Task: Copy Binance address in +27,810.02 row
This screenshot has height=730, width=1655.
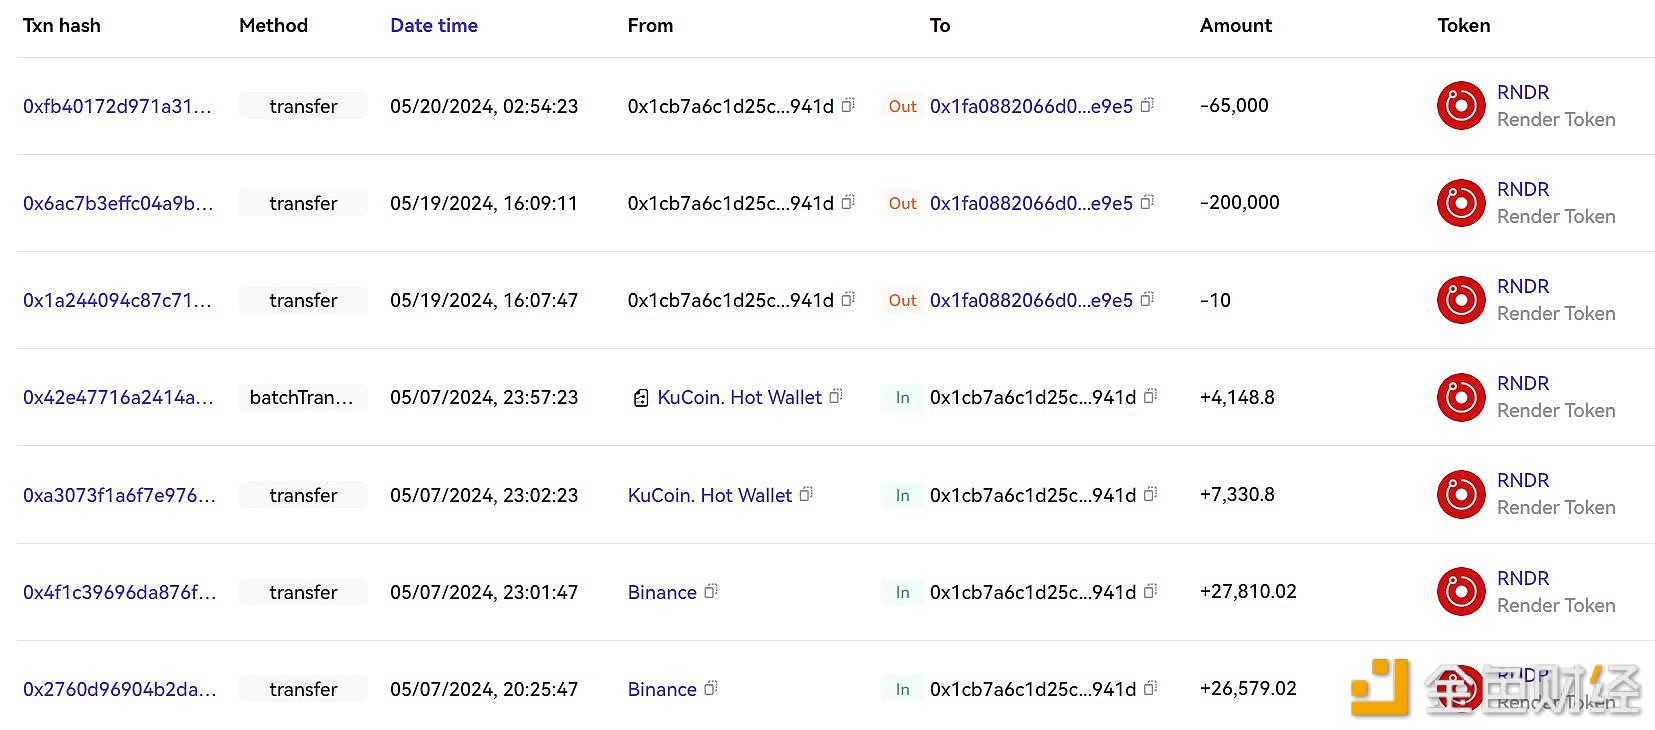Action: [x=711, y=591]
